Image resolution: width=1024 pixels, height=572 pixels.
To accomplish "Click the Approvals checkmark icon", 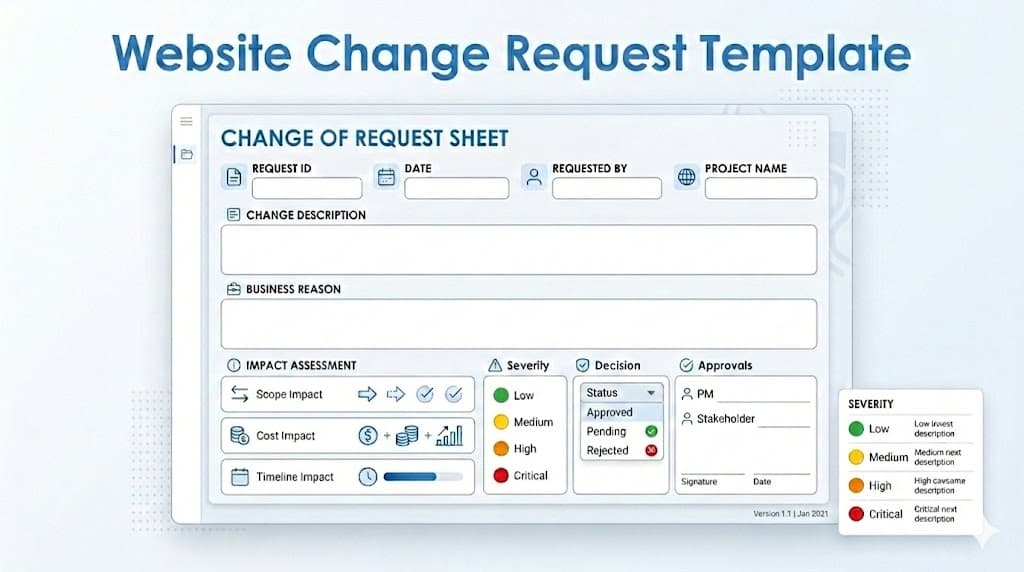I will coord(686,365).
